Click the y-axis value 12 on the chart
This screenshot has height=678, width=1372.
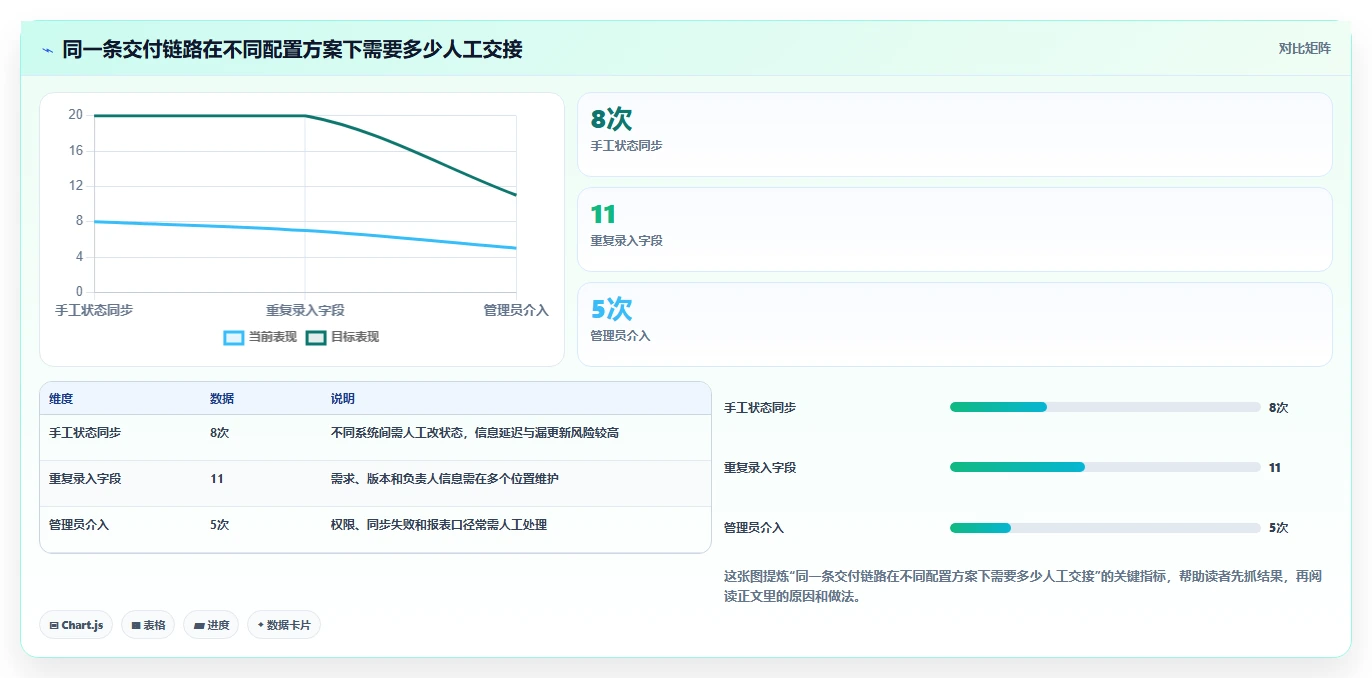[76, 186]
